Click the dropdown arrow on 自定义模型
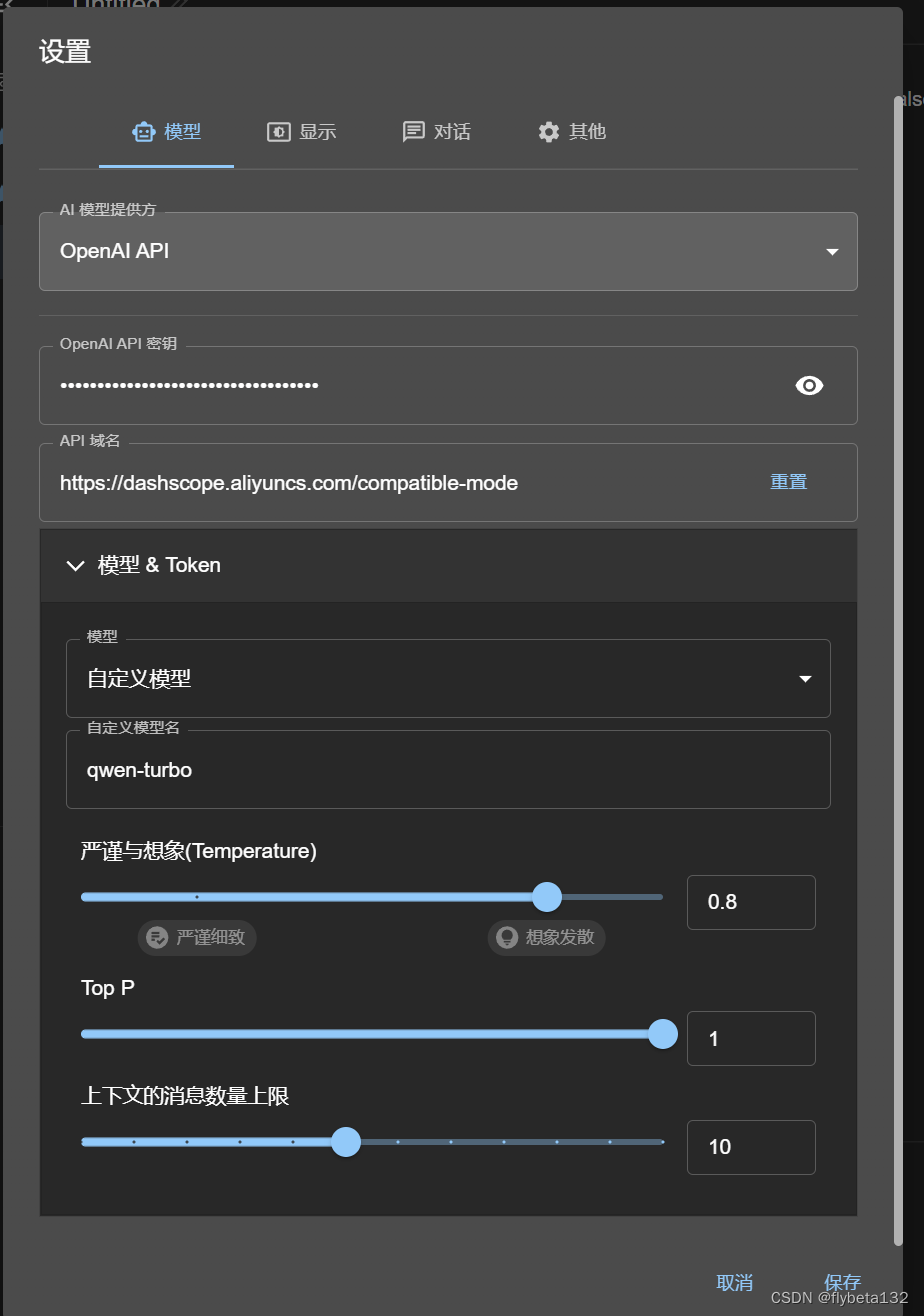Screen dimensions: 924x1316 pyautogui.click(x=805, y=678)
